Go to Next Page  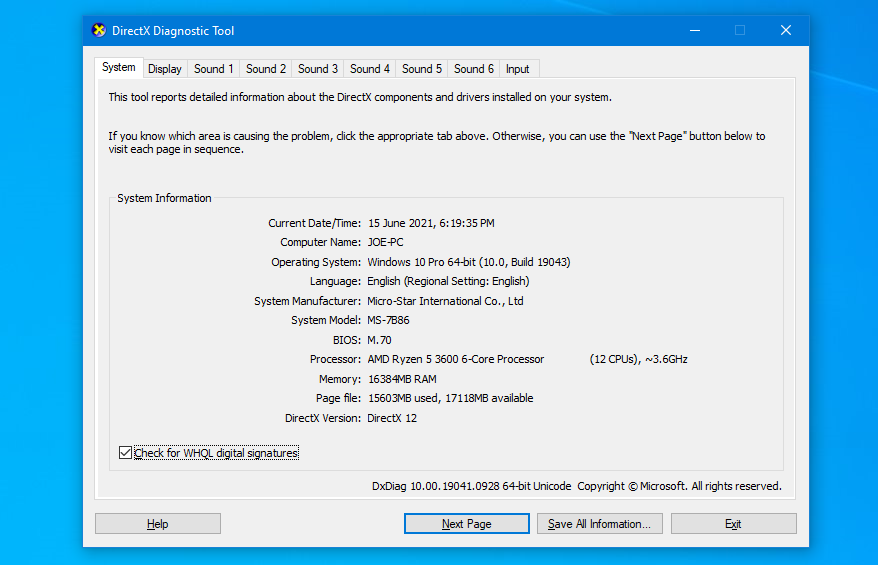point(466,524)
